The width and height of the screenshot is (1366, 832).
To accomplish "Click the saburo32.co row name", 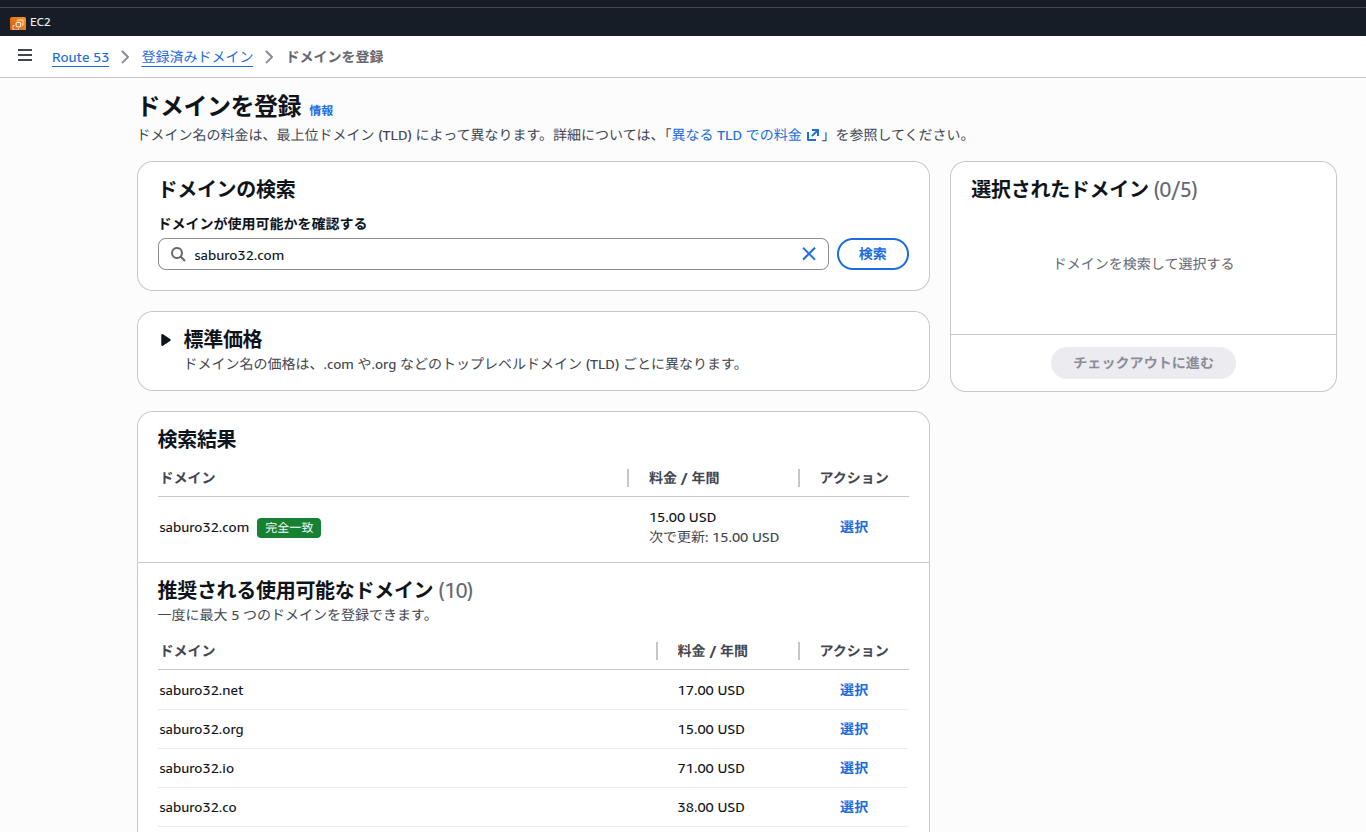I will (x=197, y=807).
